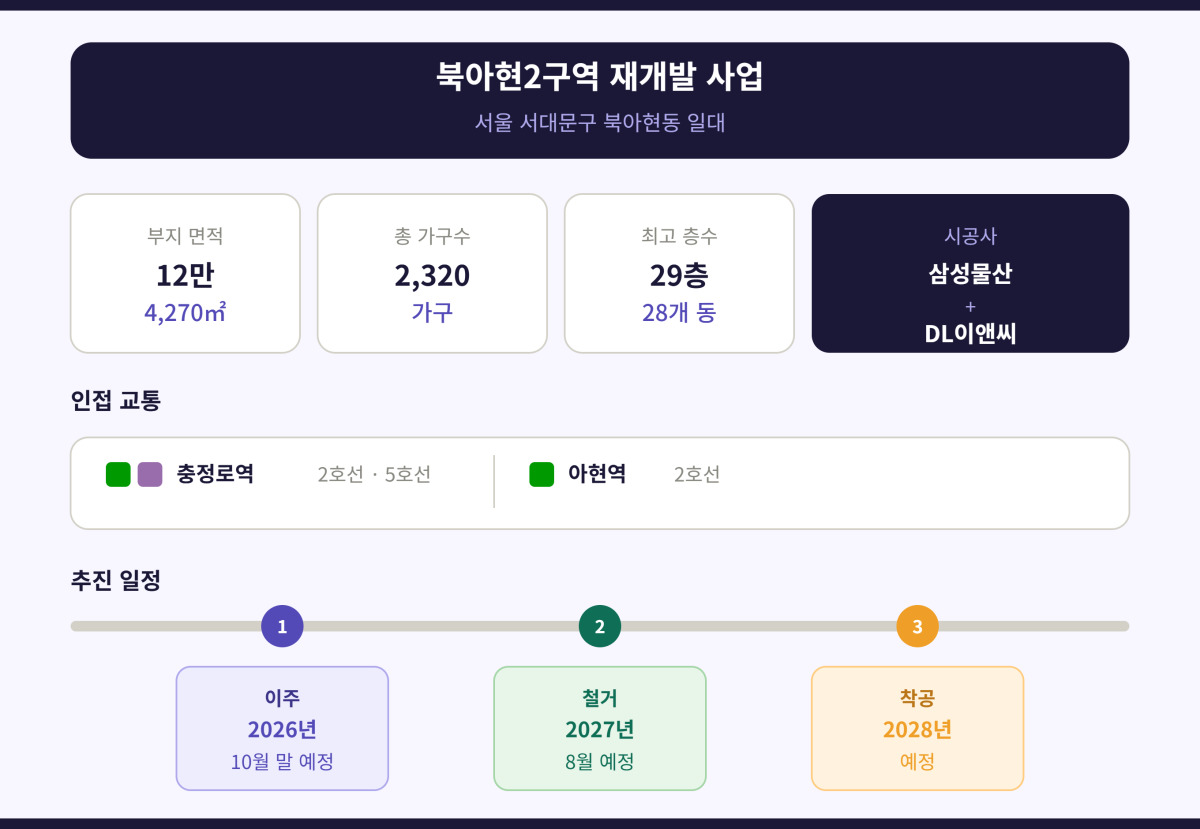Click the 이주 2026년 schedule card

click(x=282, y=728)
